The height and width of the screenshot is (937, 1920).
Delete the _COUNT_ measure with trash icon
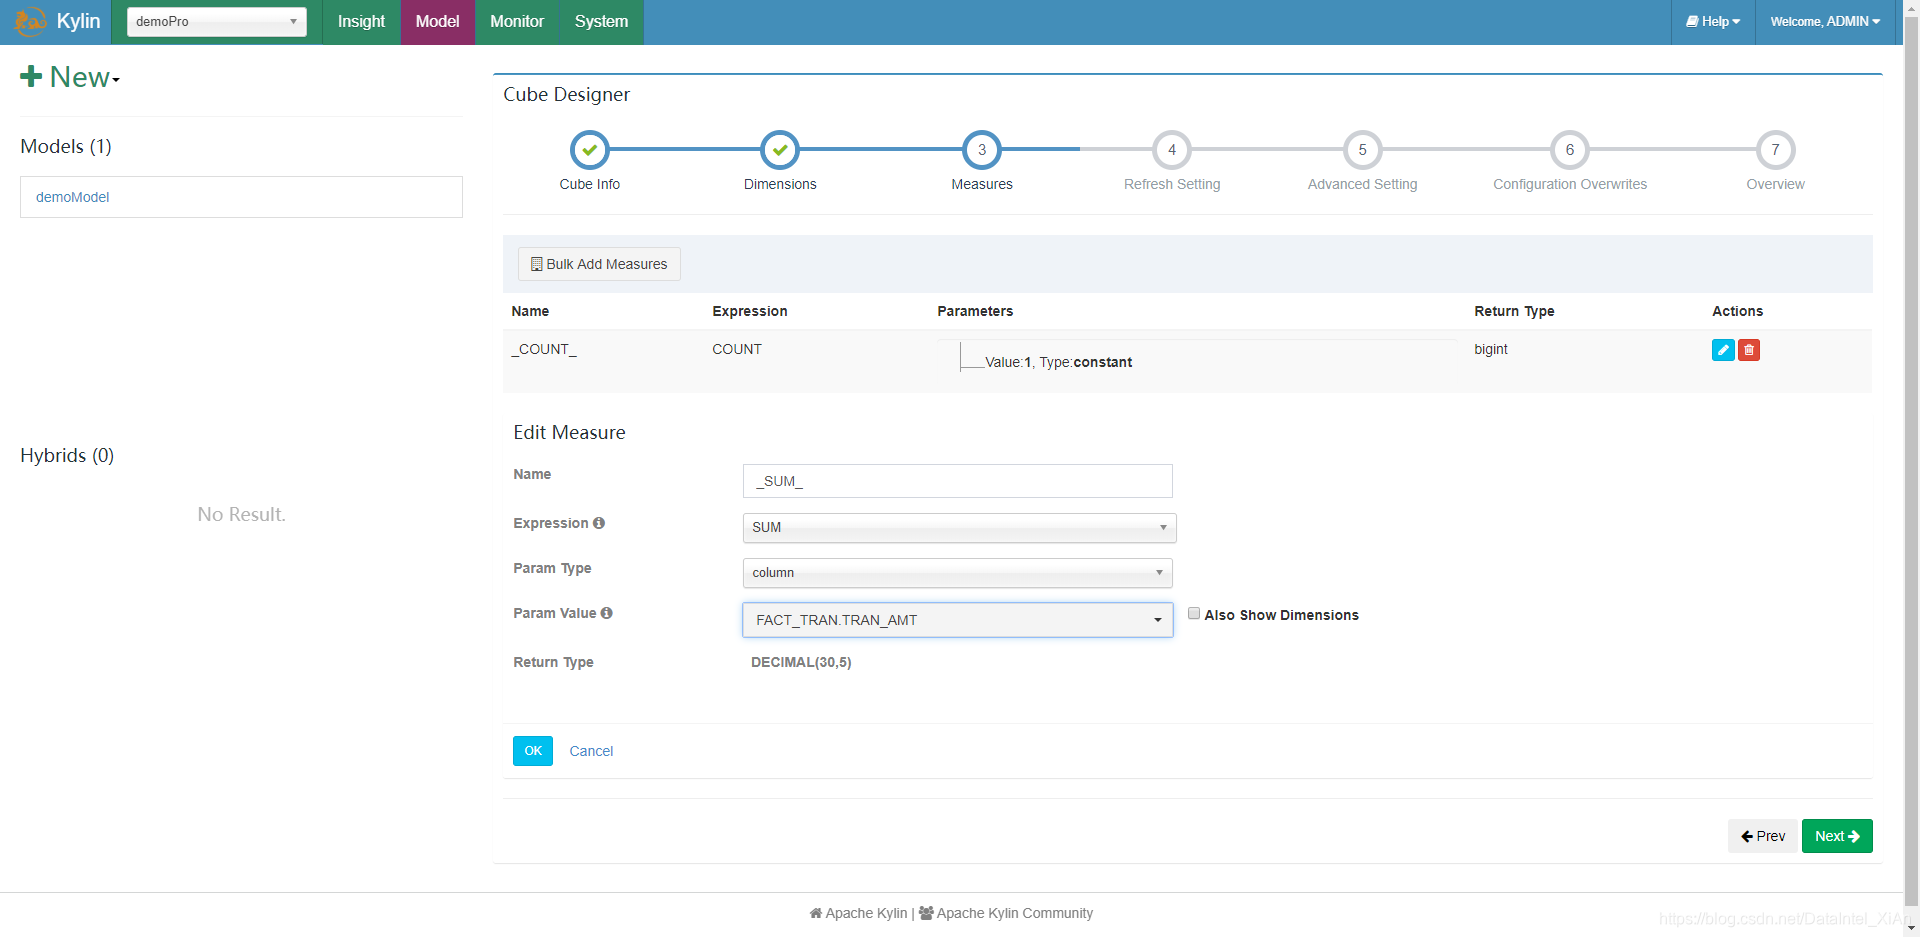tap(1748, 350)
